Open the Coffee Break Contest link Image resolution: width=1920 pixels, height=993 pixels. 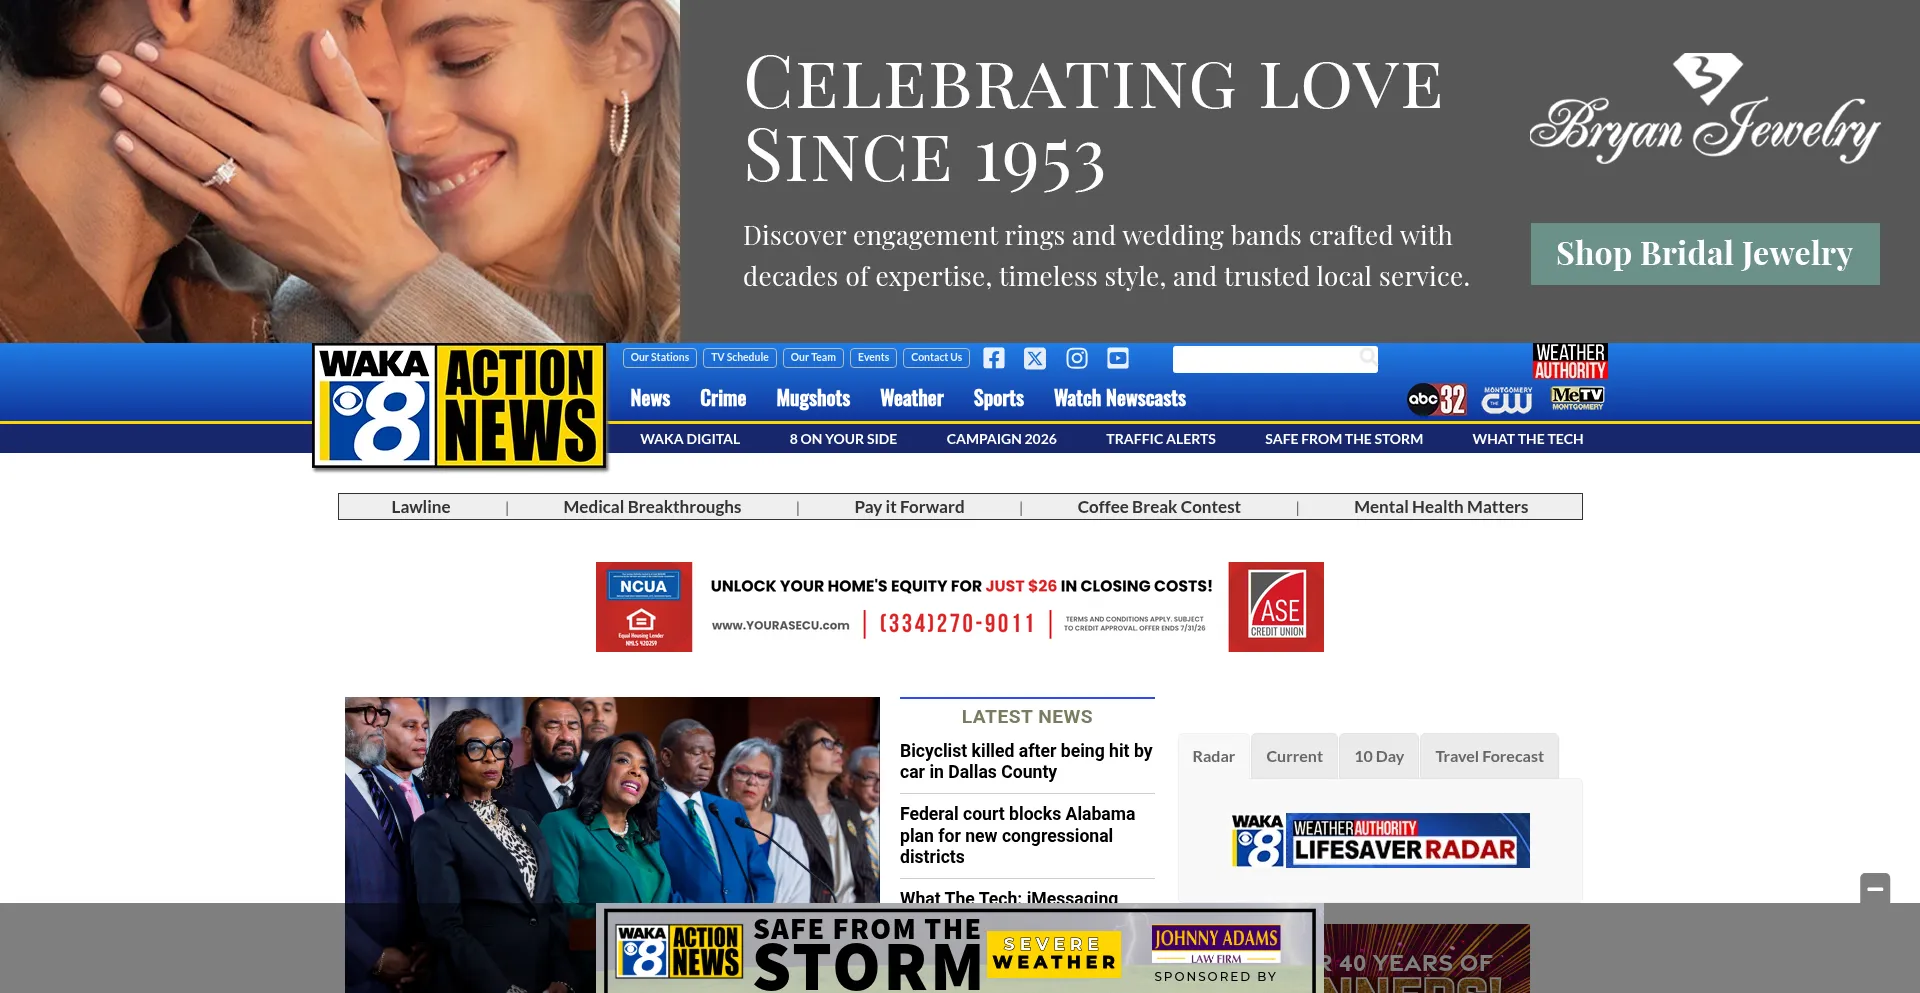pyautogui.click(x=1159, y=507)
